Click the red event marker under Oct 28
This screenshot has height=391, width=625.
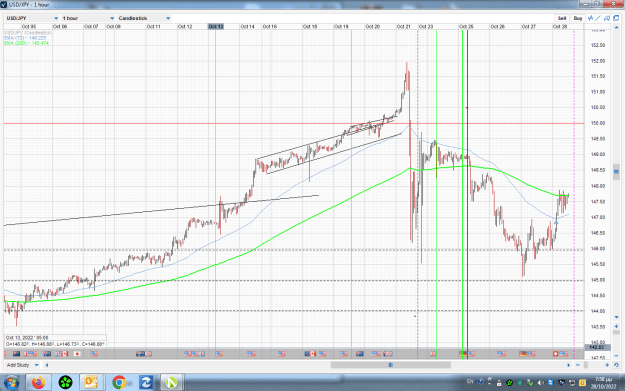[x=556, y=354]
